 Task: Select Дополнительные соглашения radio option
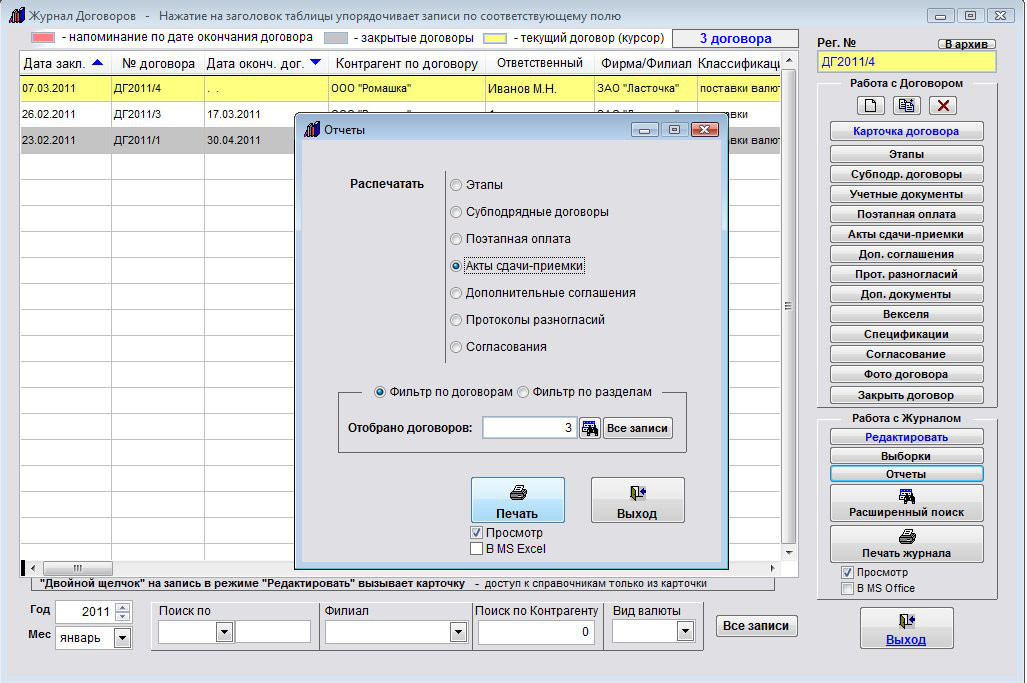[x=456, y=293]
